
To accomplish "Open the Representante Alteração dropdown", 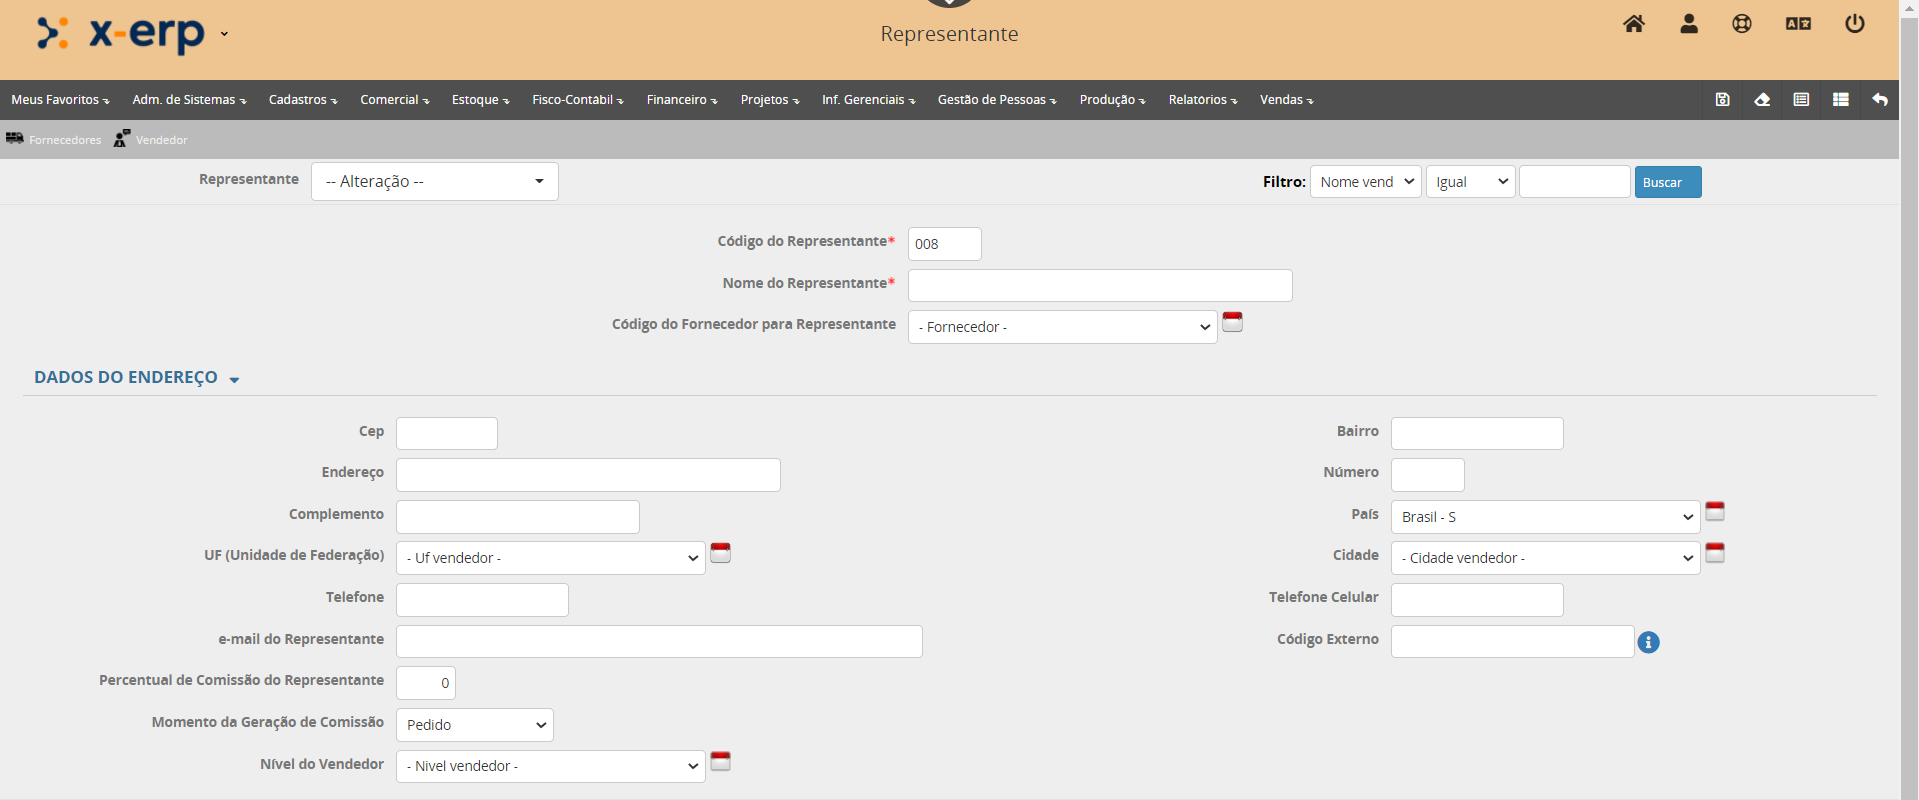I will coord(434,182).
